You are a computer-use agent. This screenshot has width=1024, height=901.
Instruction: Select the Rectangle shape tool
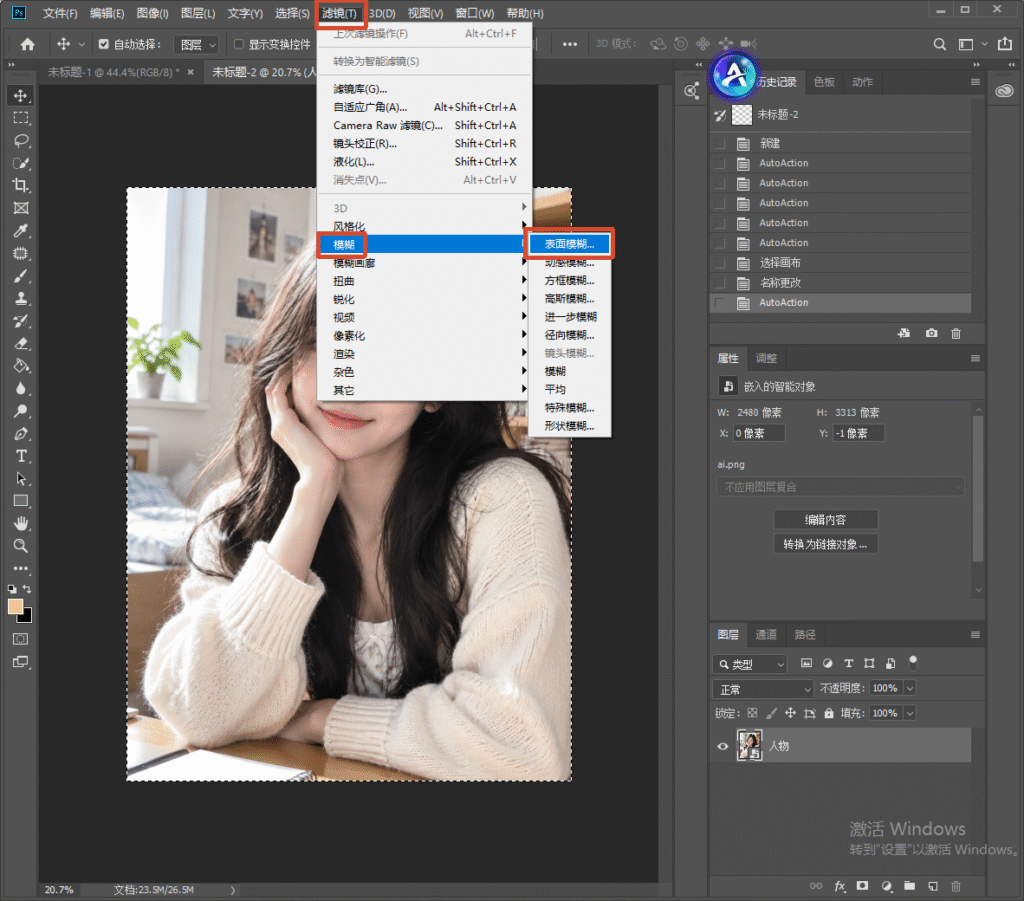tap(21, 501)
